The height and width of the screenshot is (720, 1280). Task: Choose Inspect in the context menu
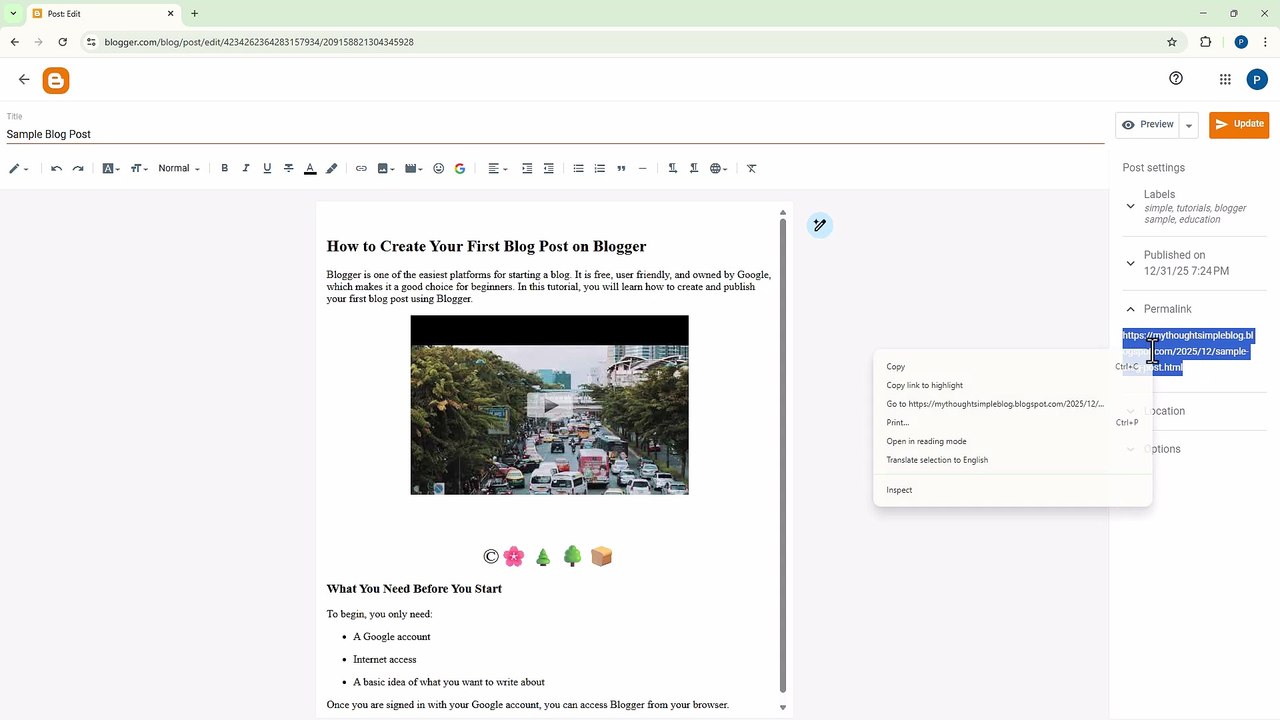pos(1012,490)
